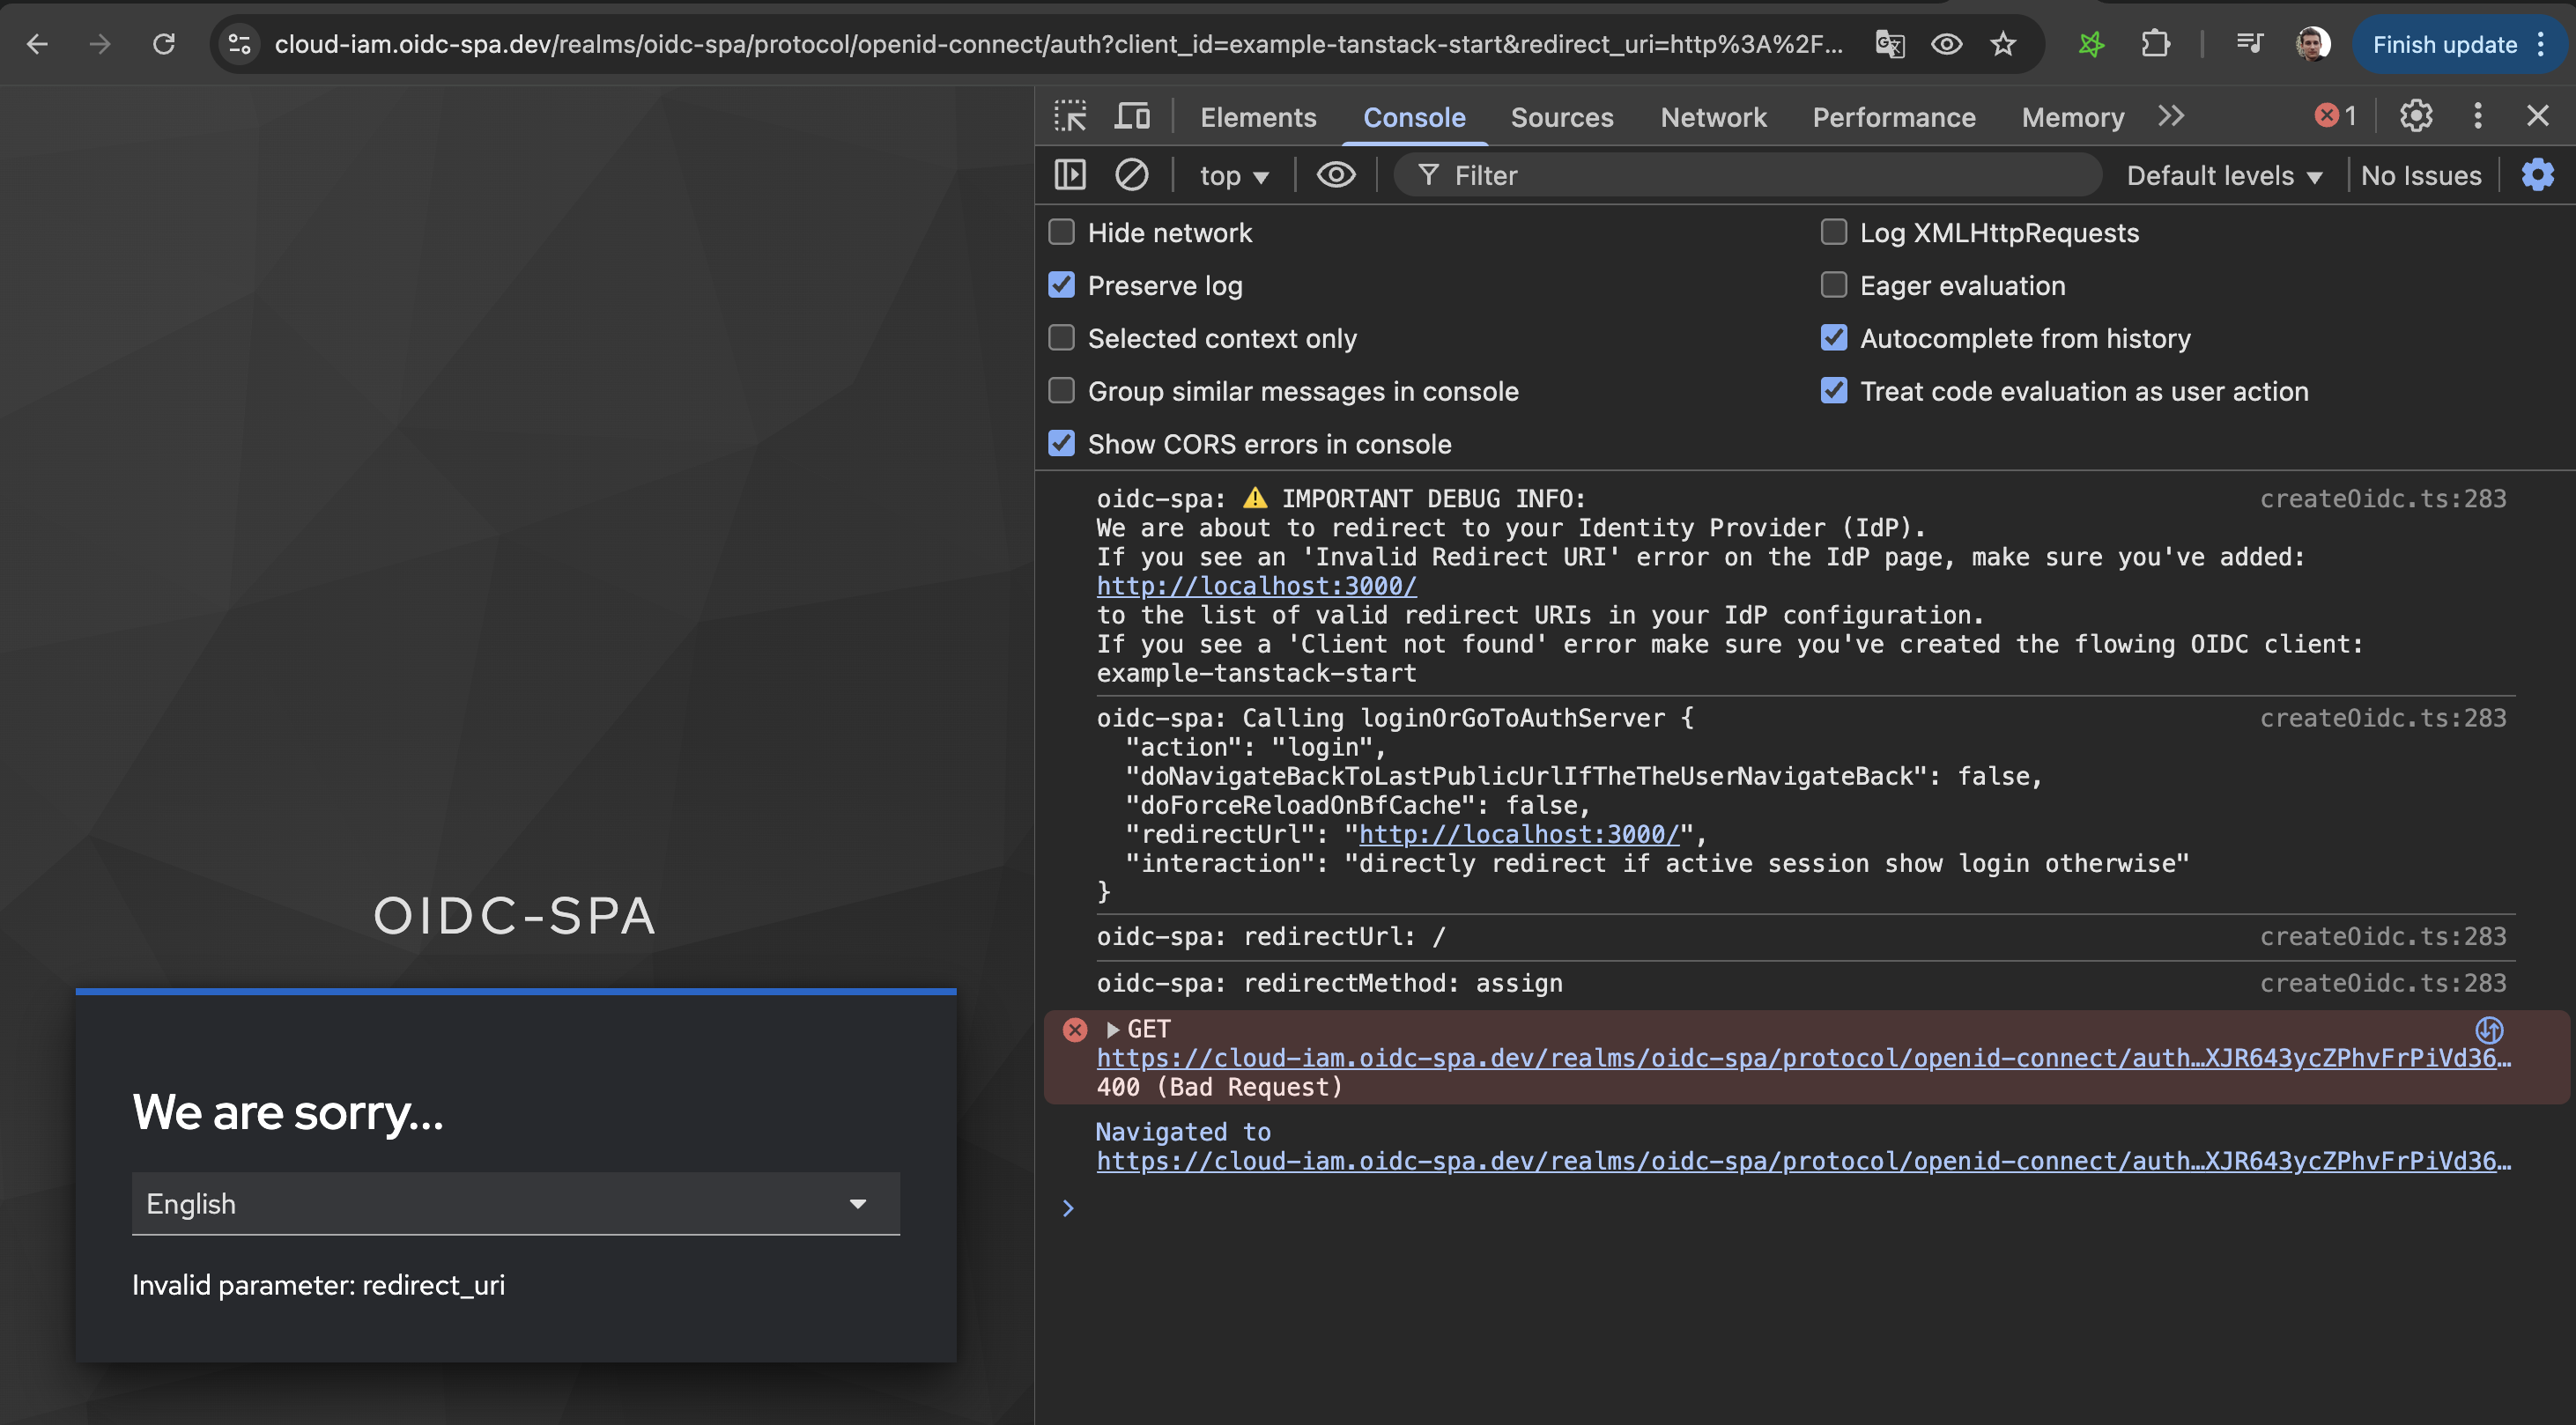The height and width of the screenshot is (1425, 2576).
Task: Switch to the Network tab
Action: [x=1713, y=117]
